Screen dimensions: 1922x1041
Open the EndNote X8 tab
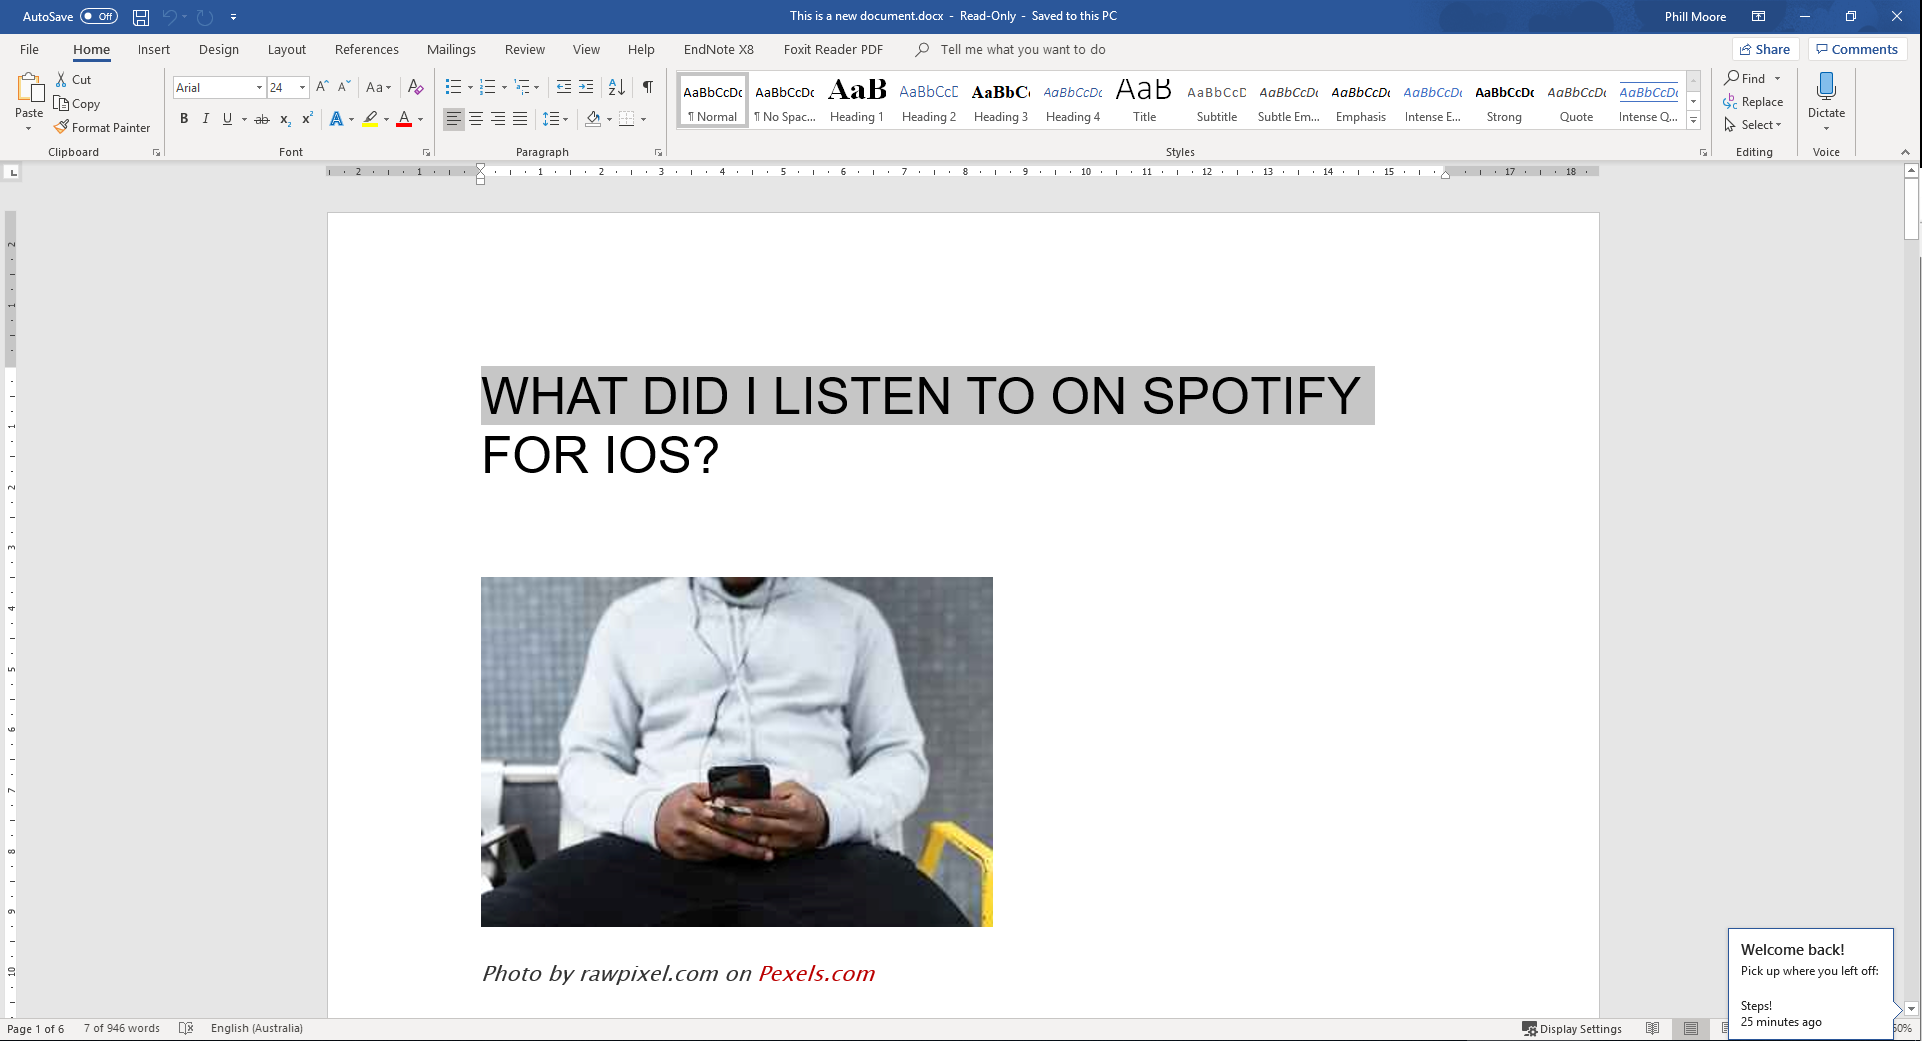tap(717, 49)
